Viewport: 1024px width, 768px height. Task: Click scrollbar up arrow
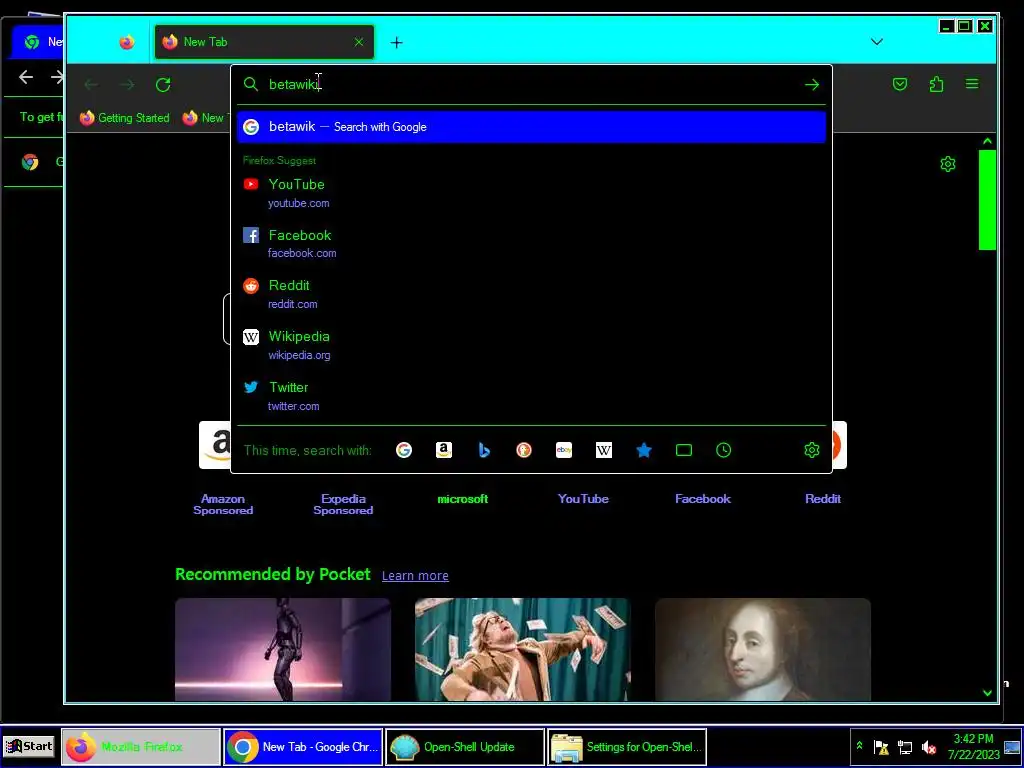[987, 141]
